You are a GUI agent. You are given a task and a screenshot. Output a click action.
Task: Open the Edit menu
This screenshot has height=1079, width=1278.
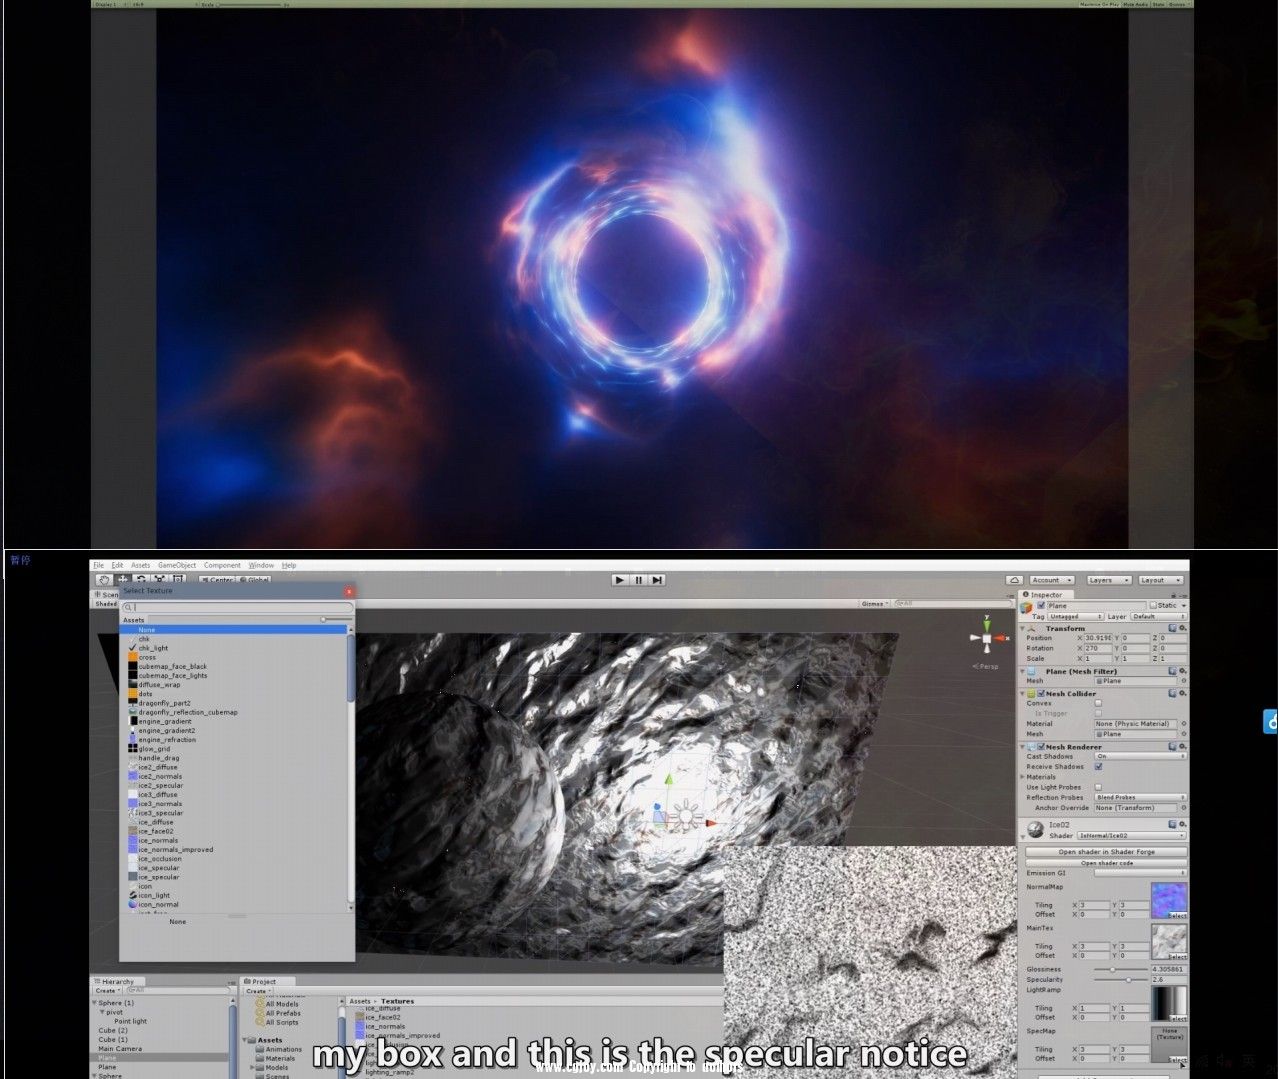point(117,565)
